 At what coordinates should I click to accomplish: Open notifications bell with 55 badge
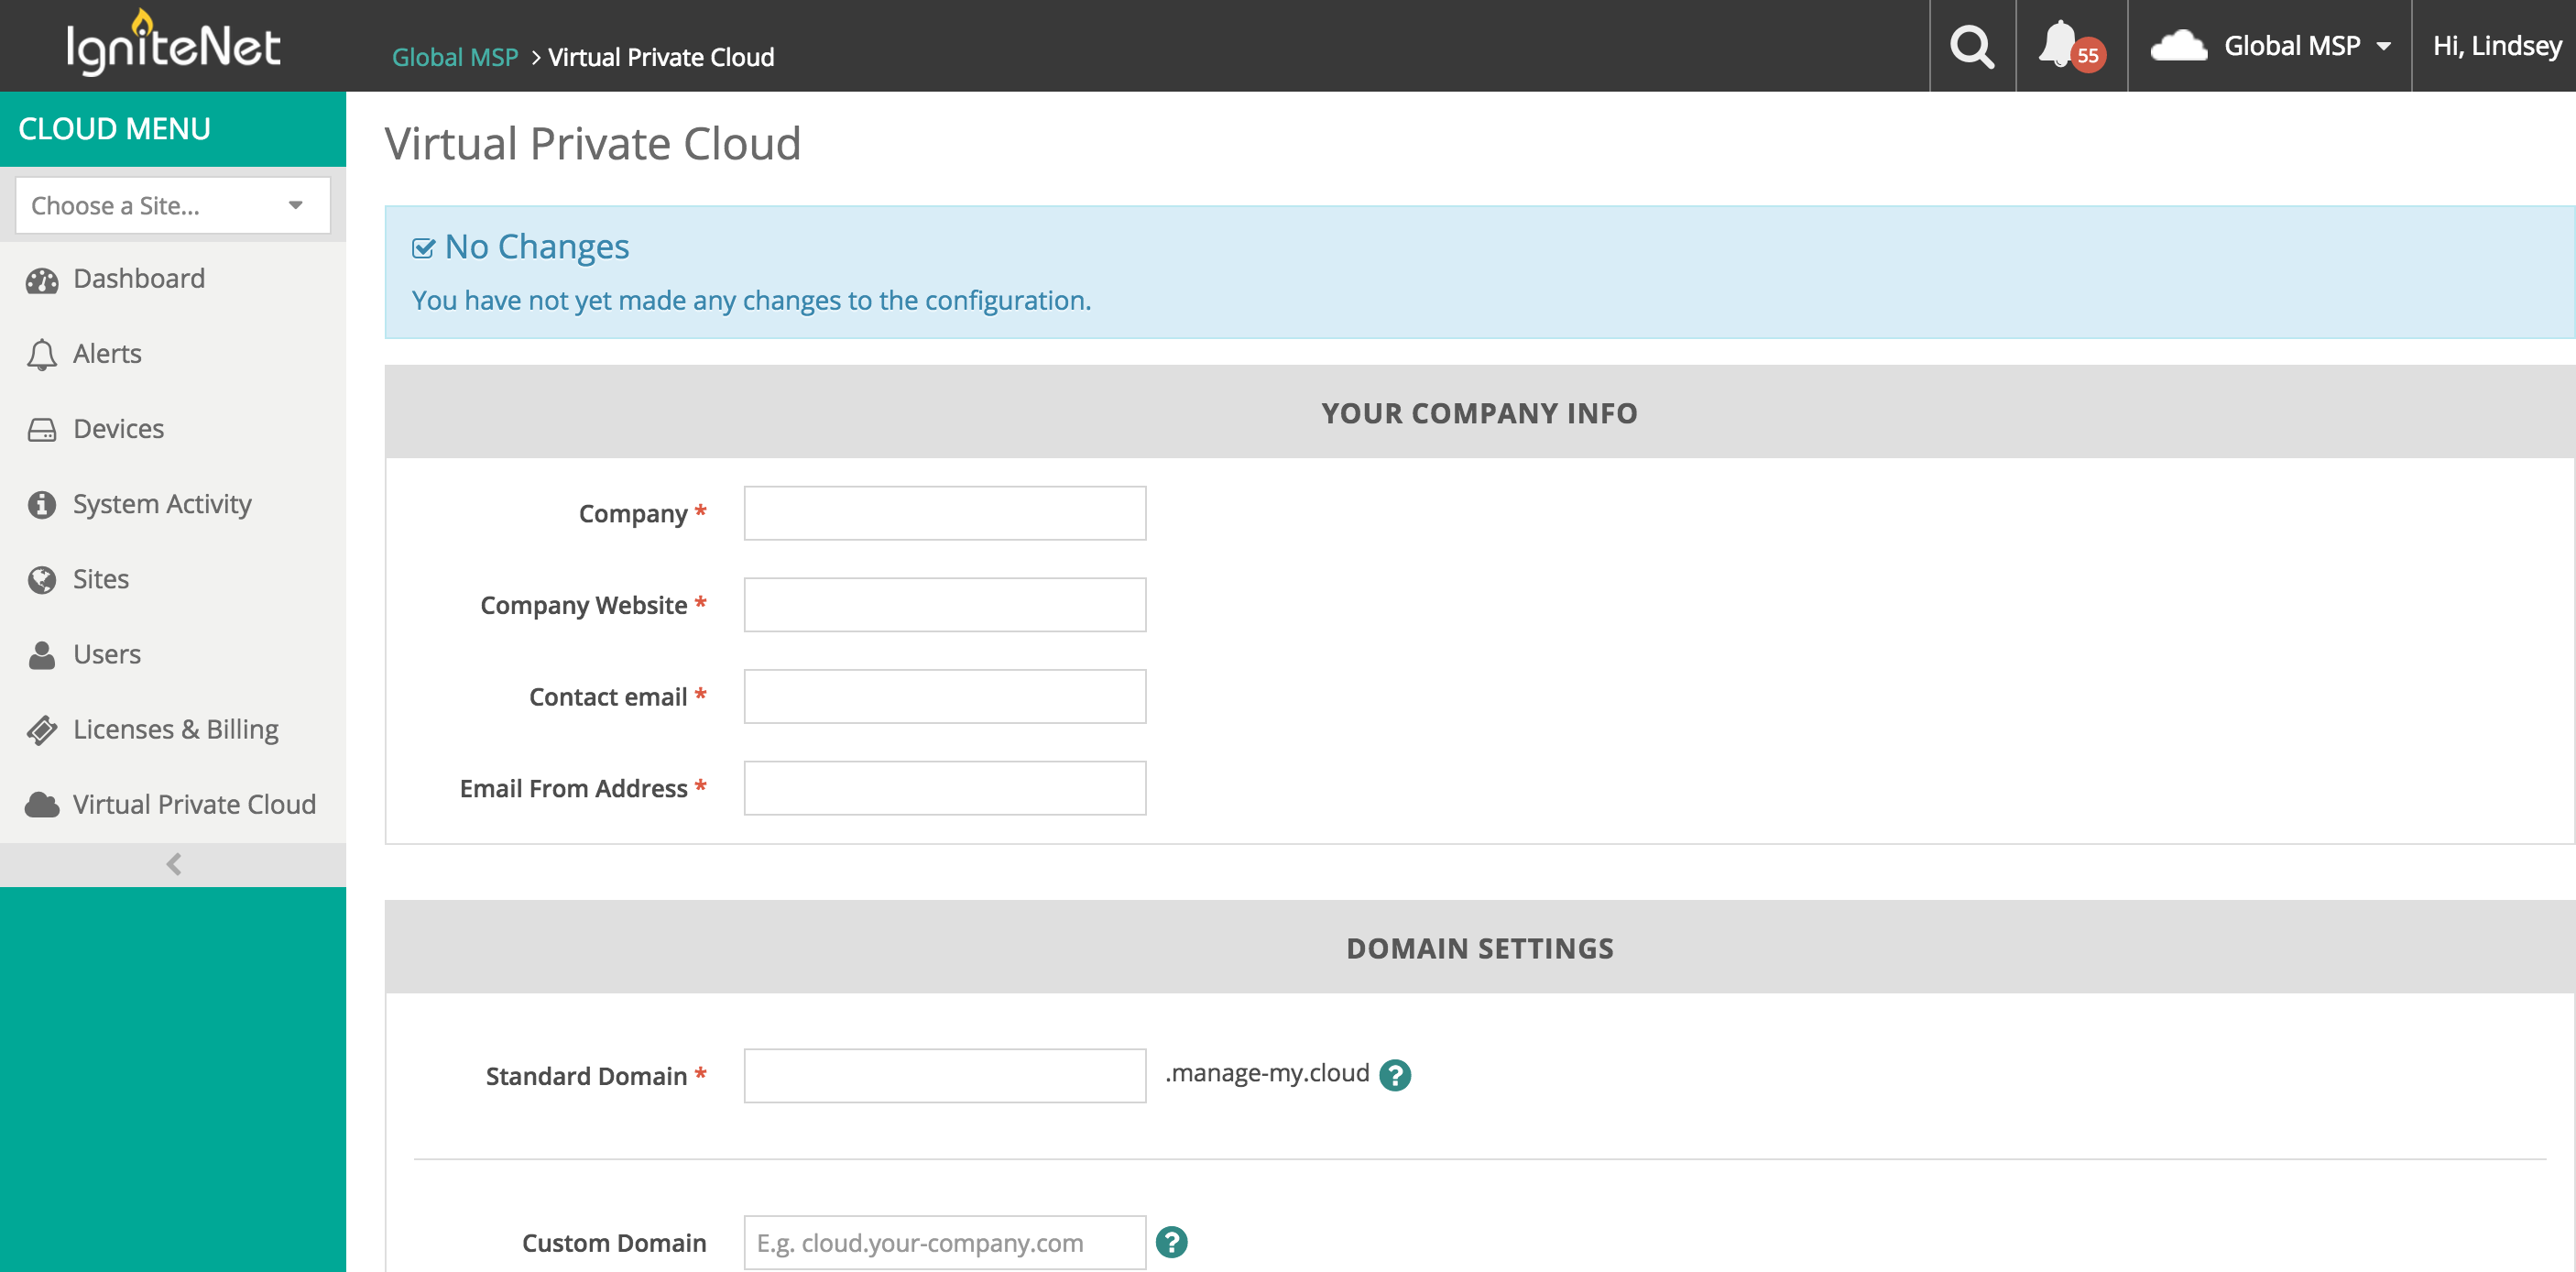(2071, 46)
